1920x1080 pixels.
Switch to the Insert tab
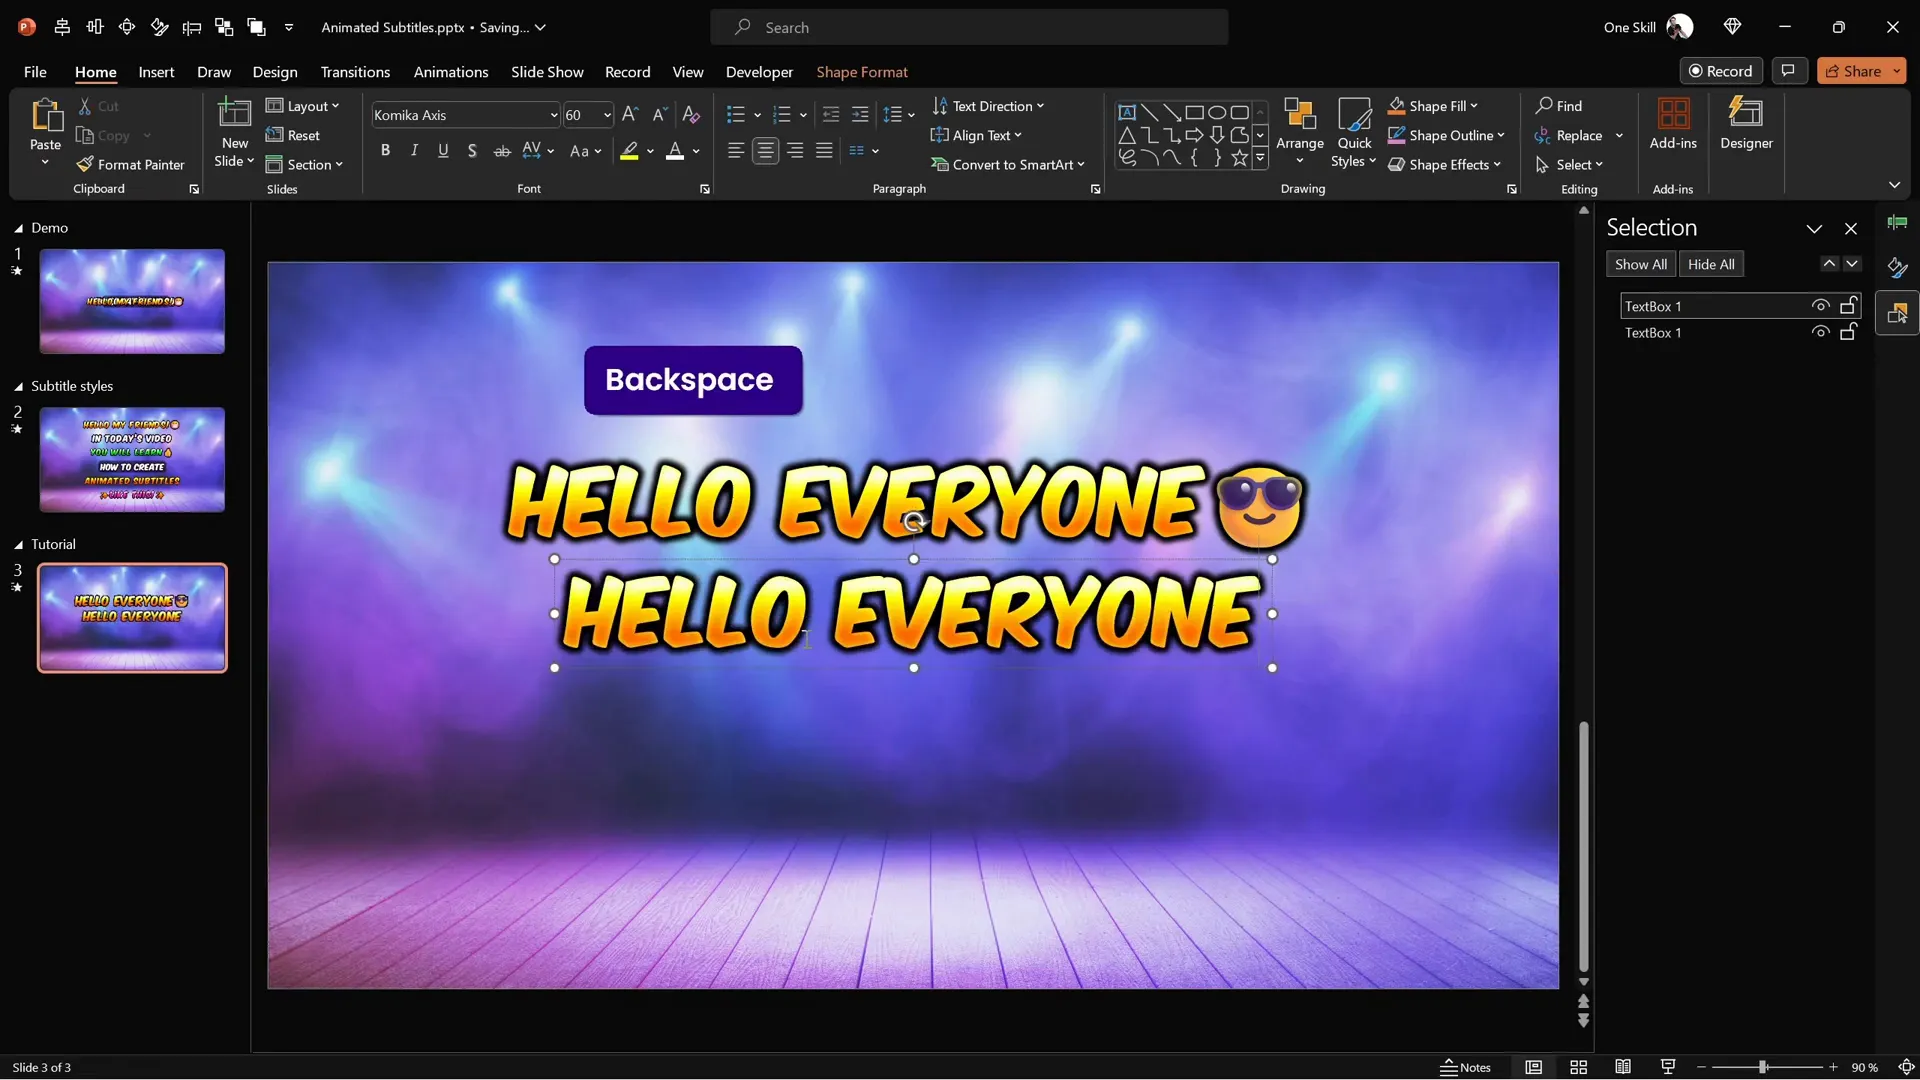click(156, 72)
